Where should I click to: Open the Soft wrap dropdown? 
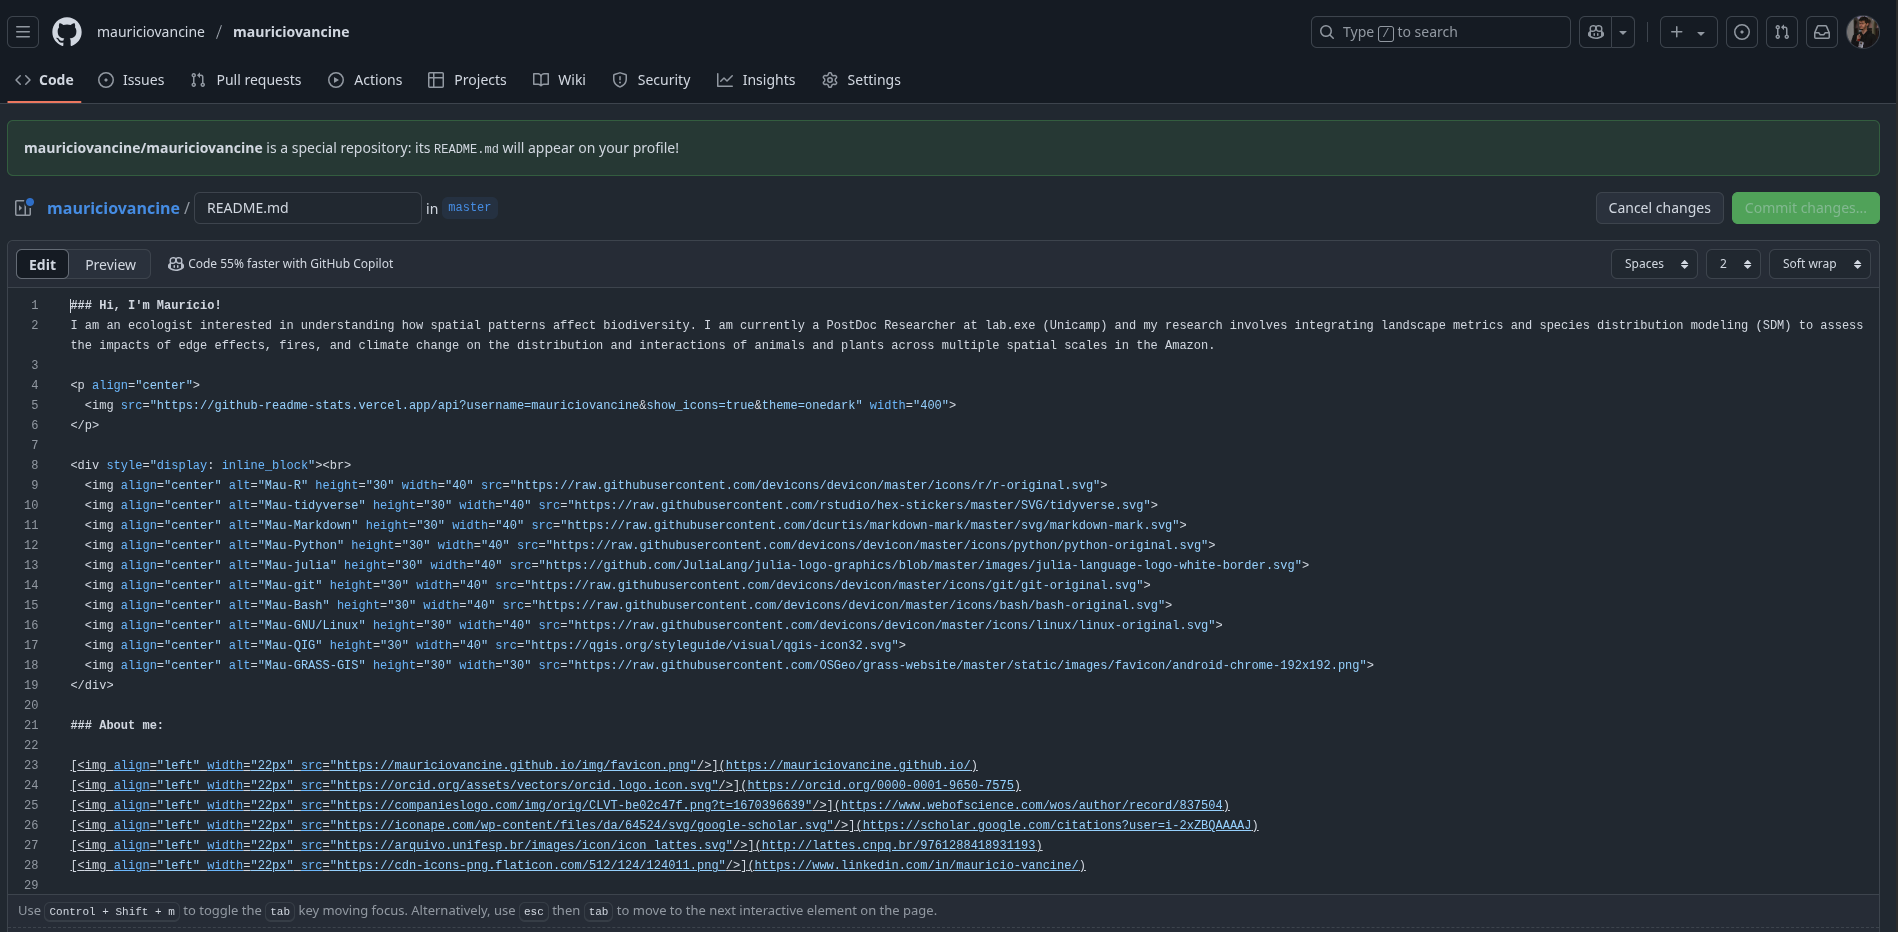(x=1819, y=264)
